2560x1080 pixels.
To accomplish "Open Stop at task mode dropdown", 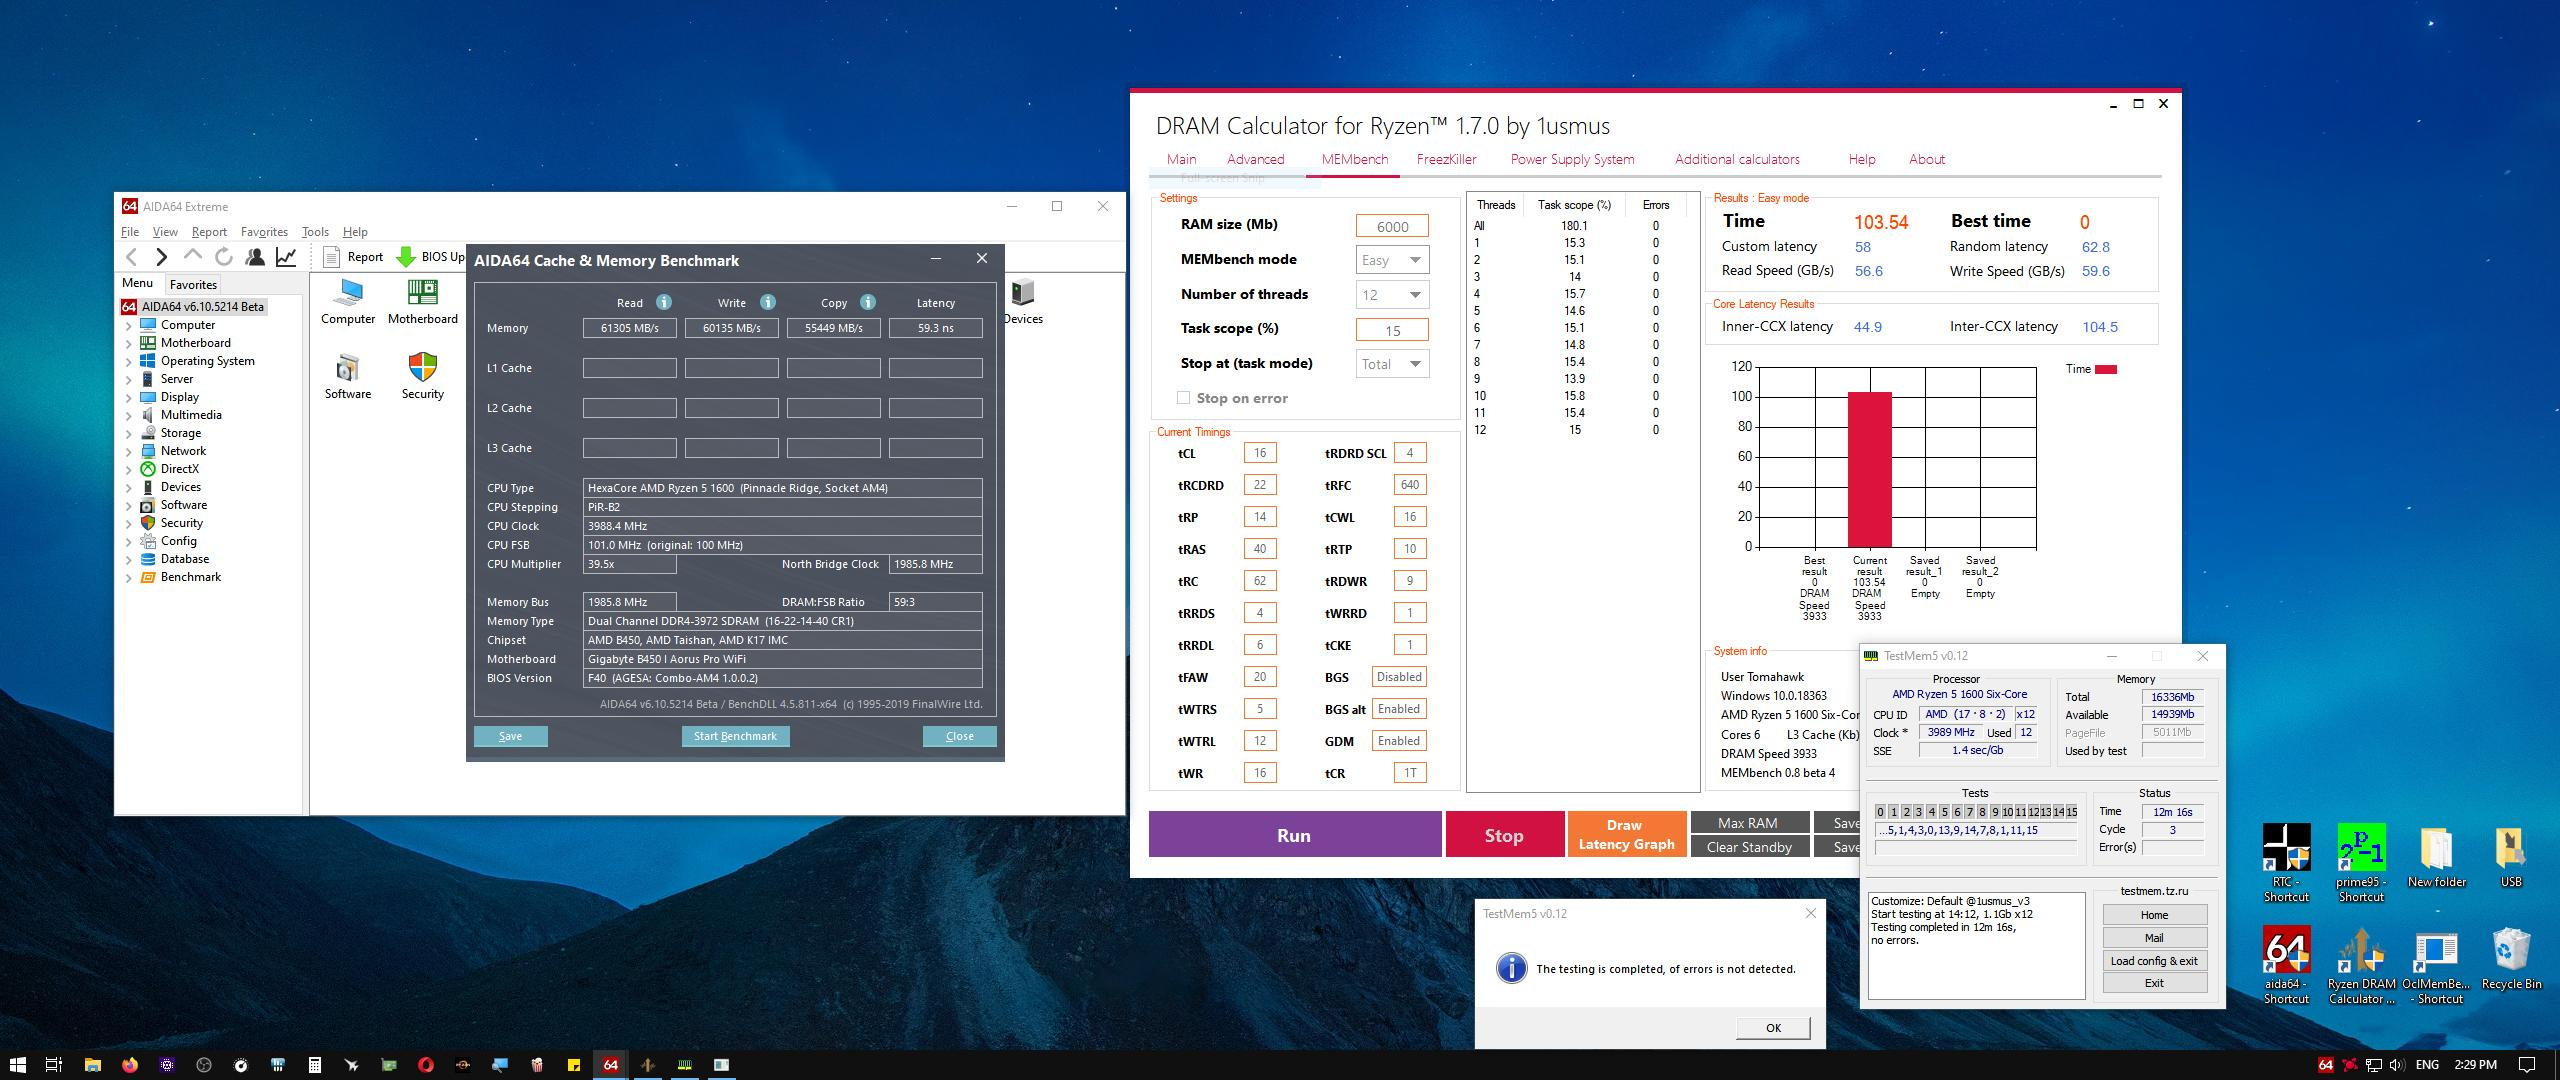I will 1392,364.
